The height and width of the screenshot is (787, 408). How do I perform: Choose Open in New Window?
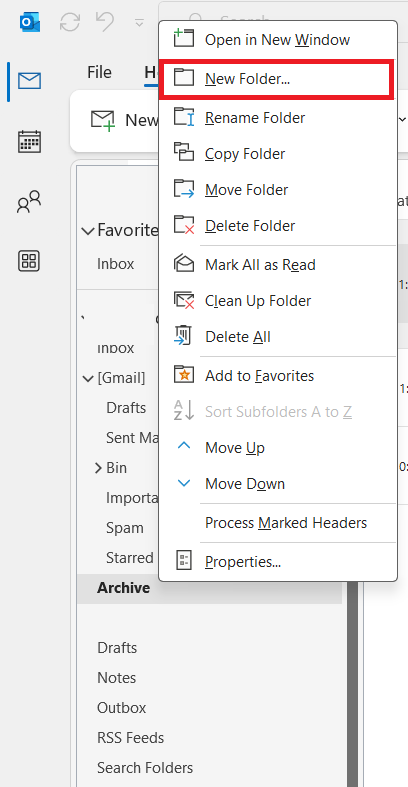point(278,39)
